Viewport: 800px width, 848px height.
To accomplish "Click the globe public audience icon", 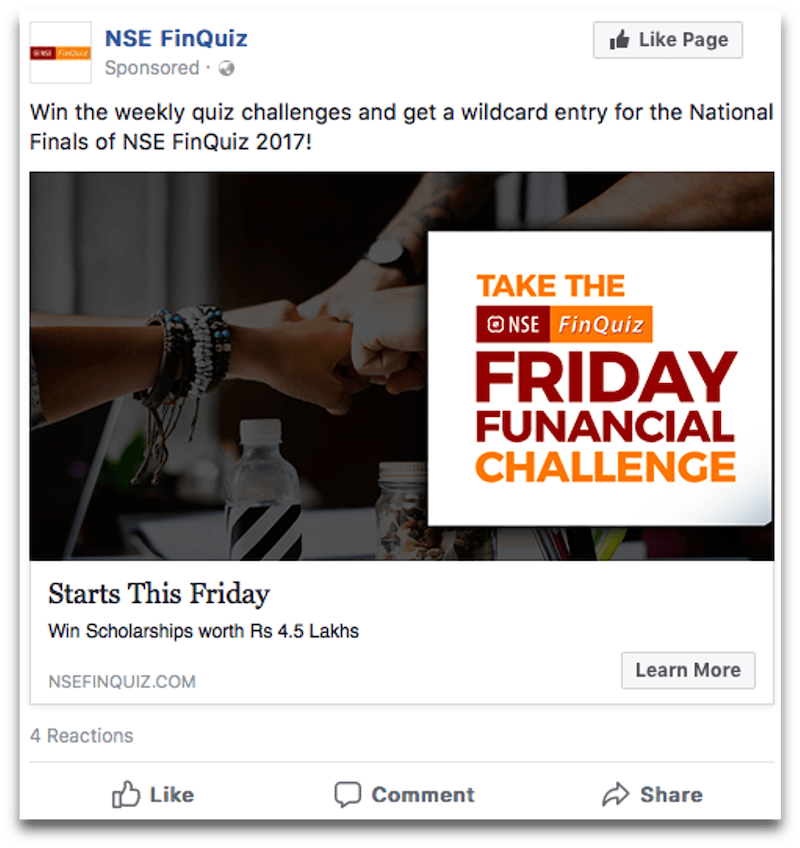I will [226, 68].
